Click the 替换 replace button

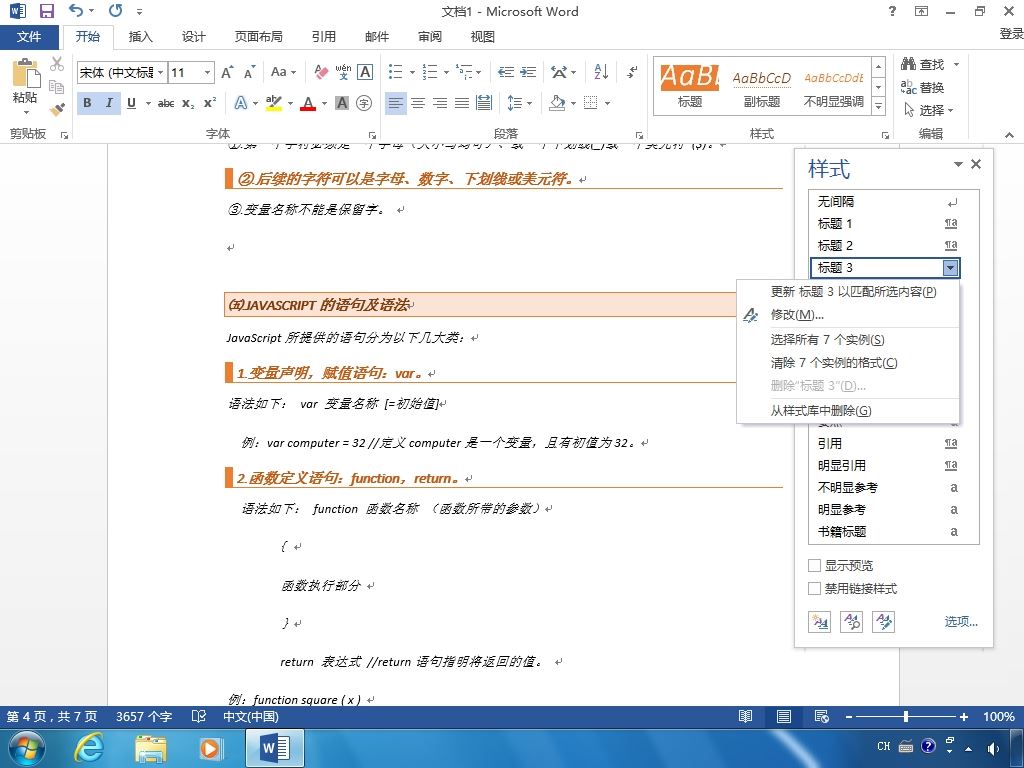click(x=922, y=88)
